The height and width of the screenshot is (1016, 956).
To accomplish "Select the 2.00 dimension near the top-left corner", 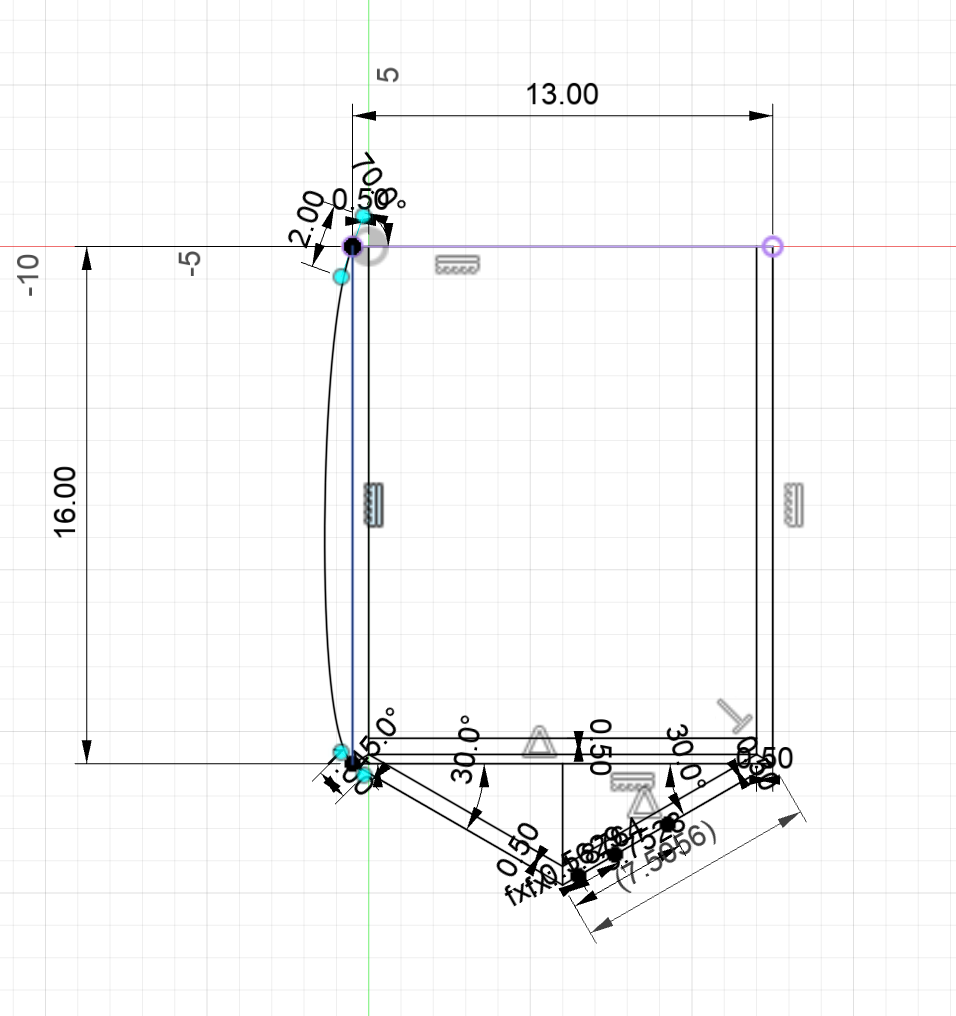I will [x=307, y=218].
